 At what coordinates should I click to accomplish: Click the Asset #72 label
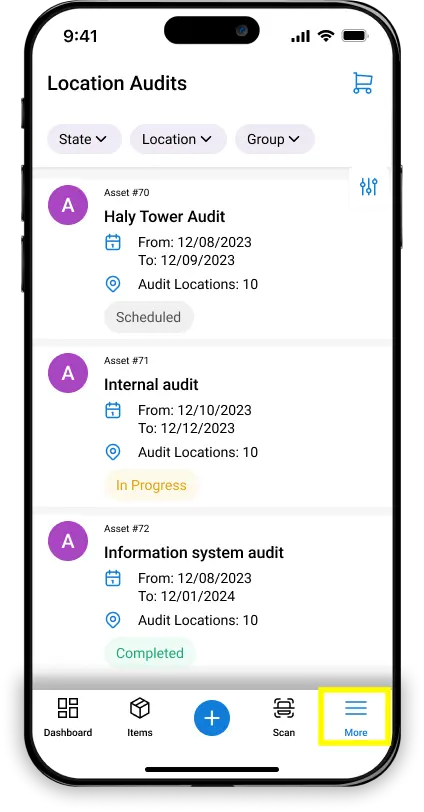click(x=126, y=529)
